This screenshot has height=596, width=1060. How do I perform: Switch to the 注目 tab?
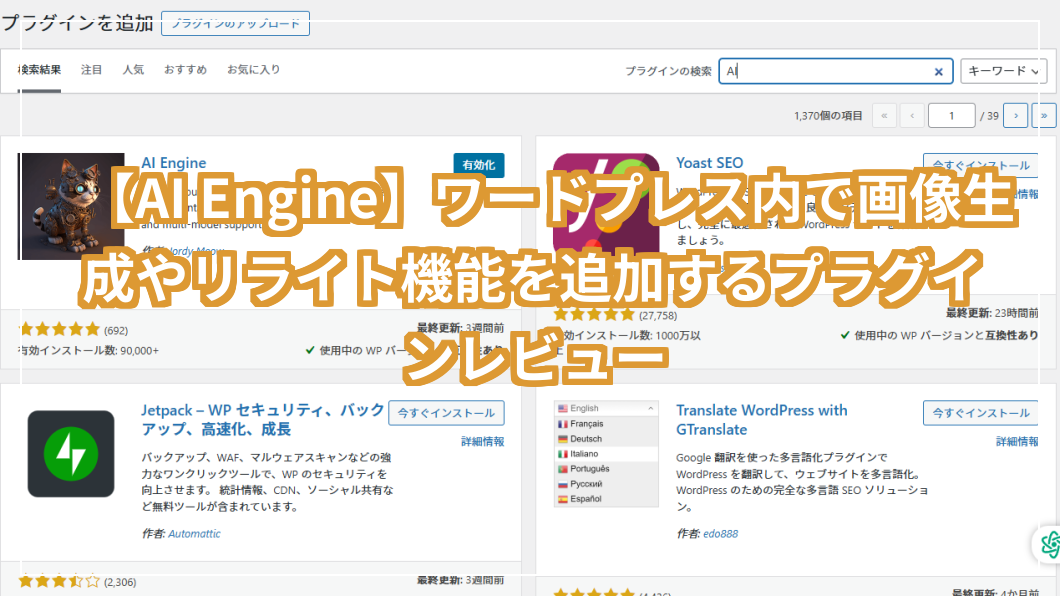92,70
